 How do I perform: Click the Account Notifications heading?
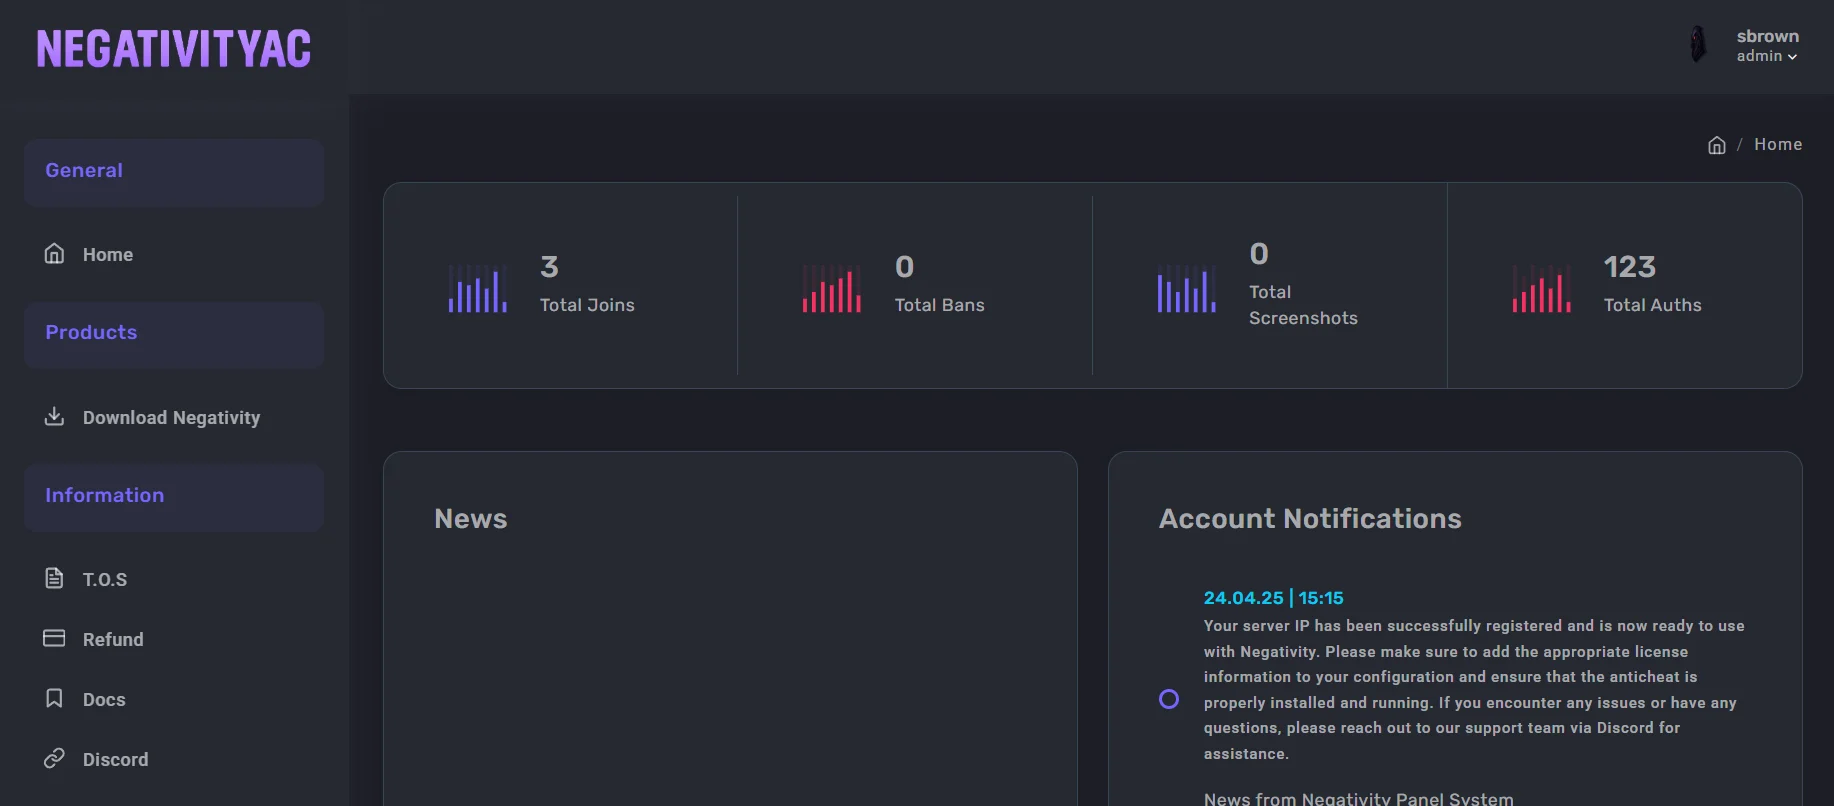coord(1310,519)
